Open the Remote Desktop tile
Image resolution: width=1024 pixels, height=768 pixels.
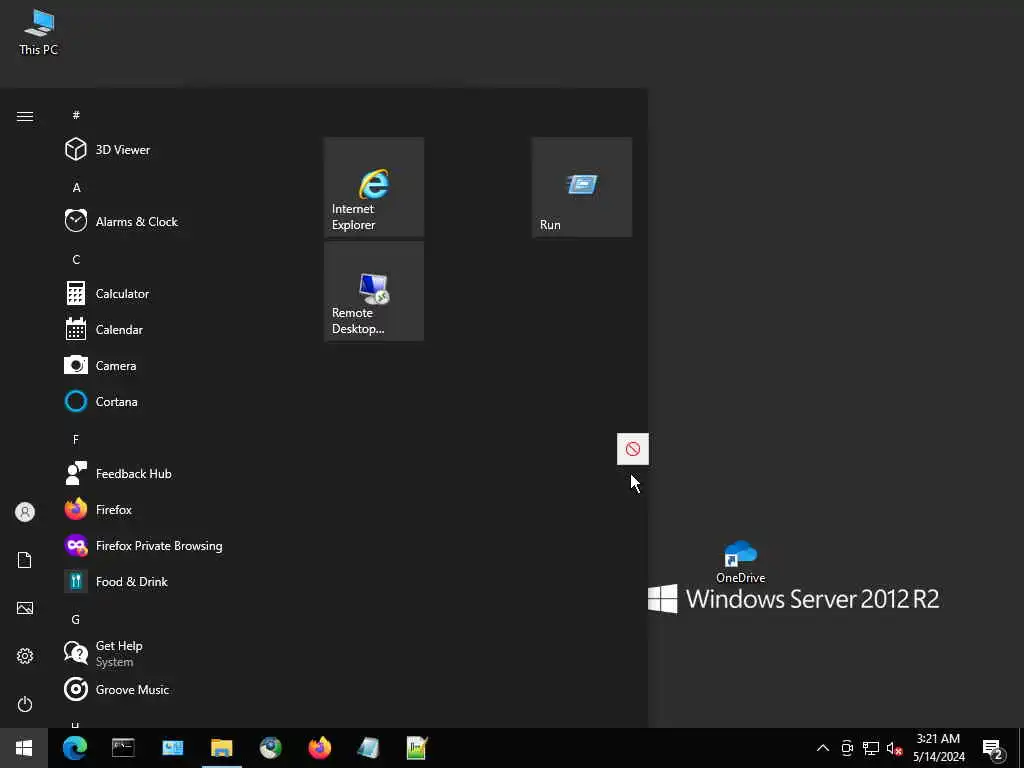[374, 291]
